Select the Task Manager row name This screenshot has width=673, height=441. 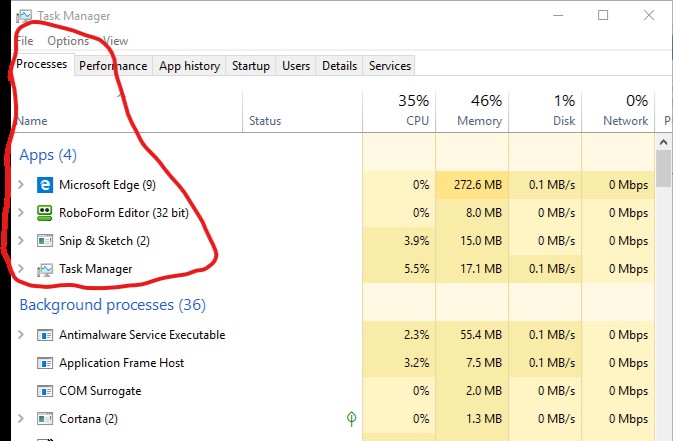(x=96, y=269)
